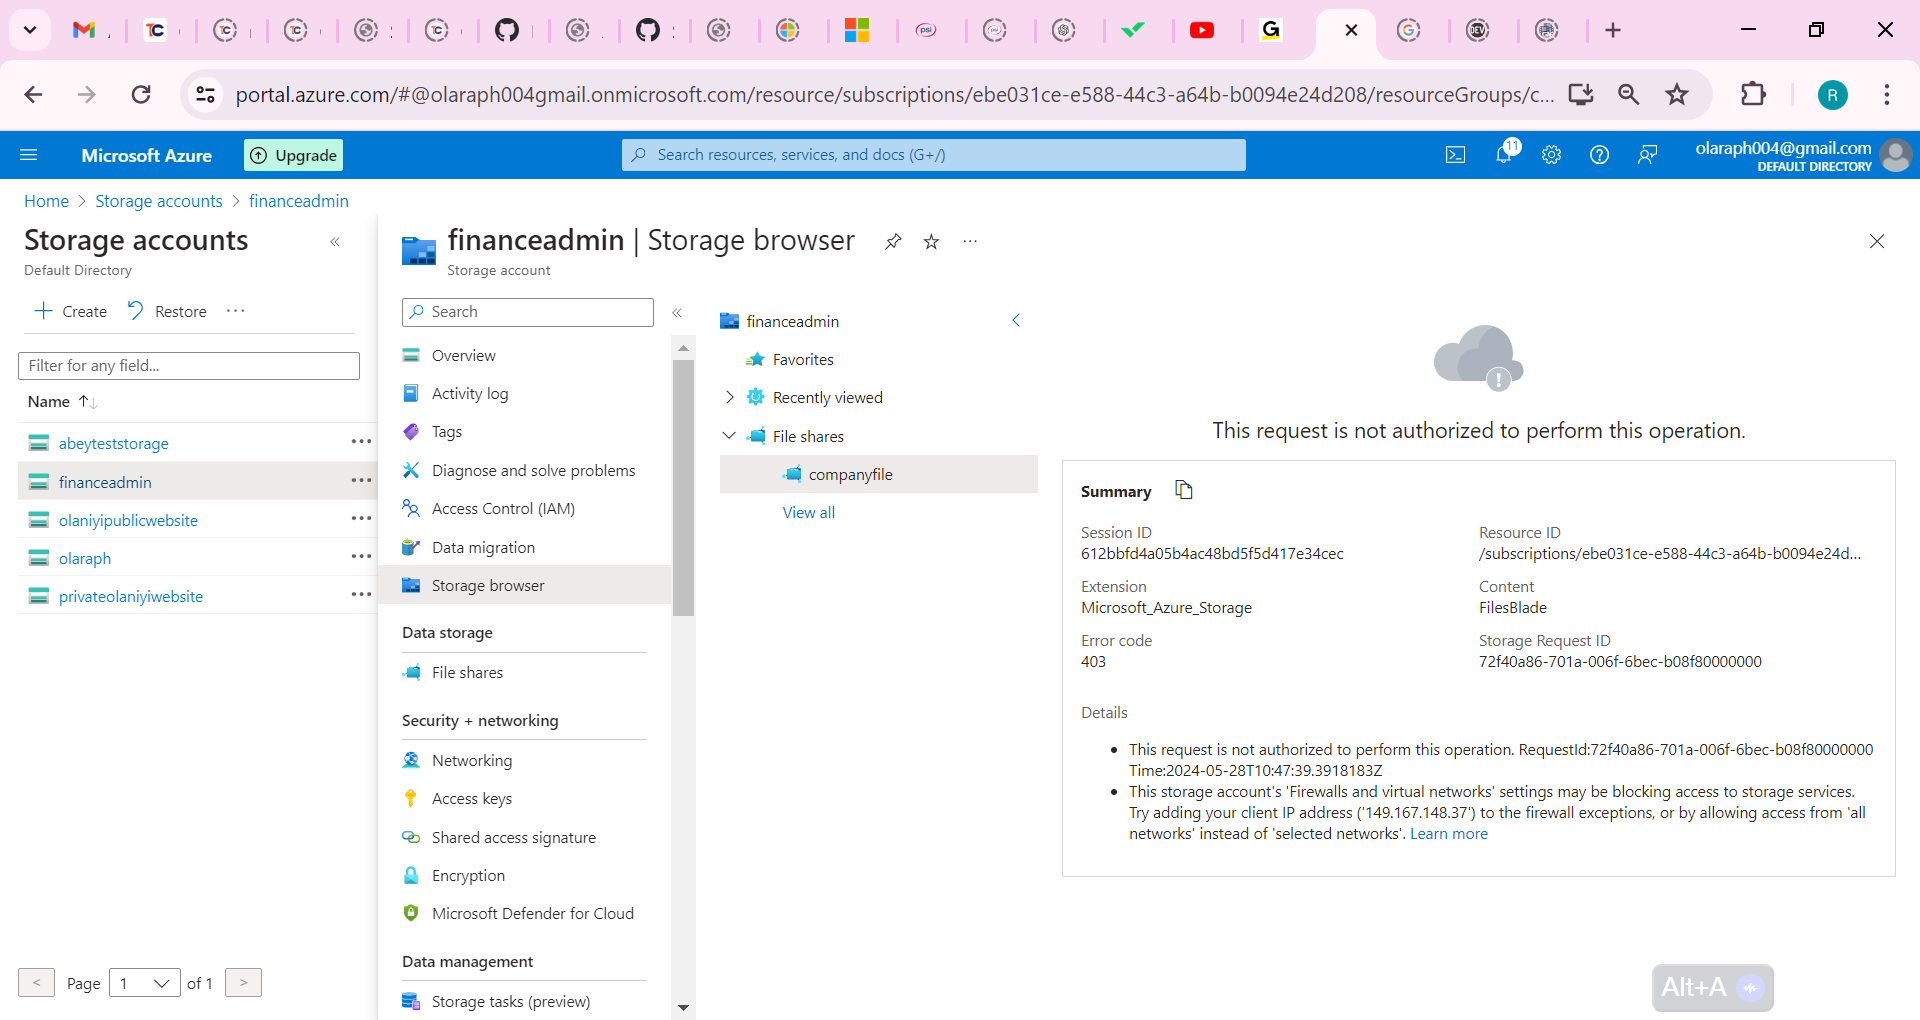
Task: Open Azure feedback icon in header
Action: [1647, 155]
